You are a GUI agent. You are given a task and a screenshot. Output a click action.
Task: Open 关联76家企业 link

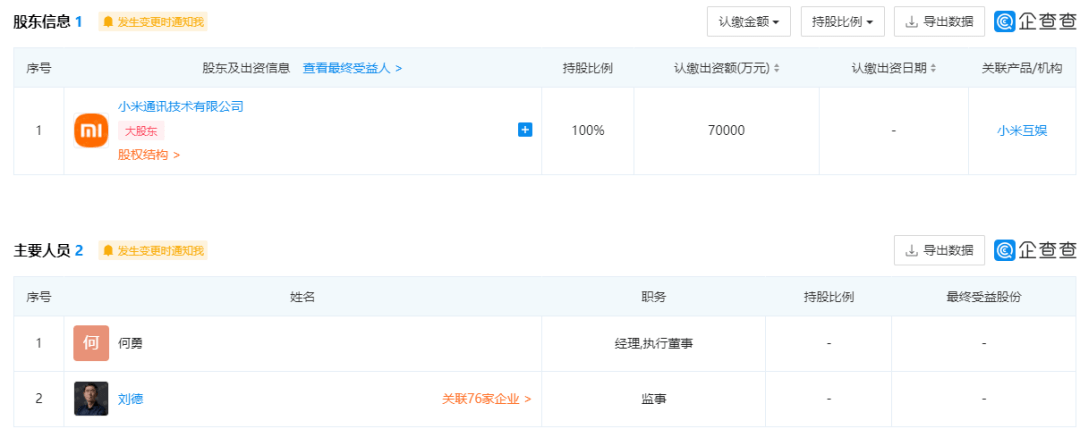[486, 399]
